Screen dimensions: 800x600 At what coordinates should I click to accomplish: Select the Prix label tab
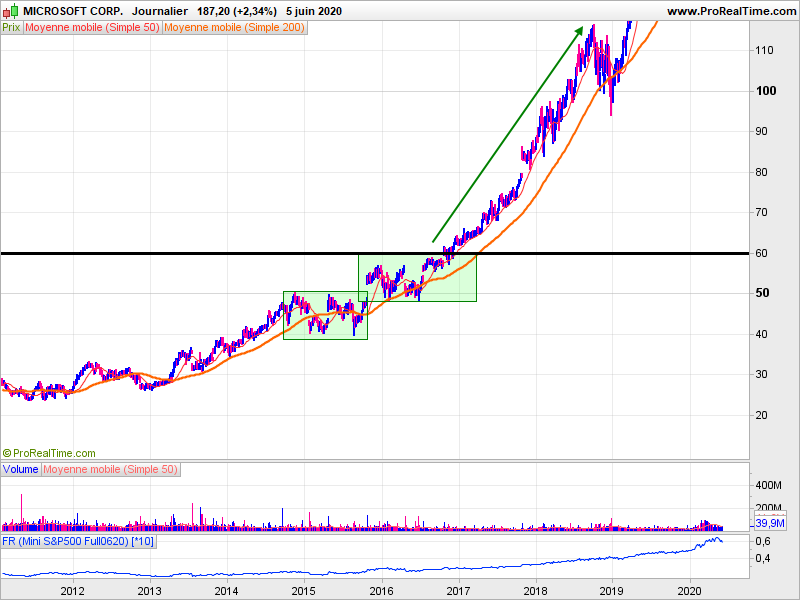point(11,28)
